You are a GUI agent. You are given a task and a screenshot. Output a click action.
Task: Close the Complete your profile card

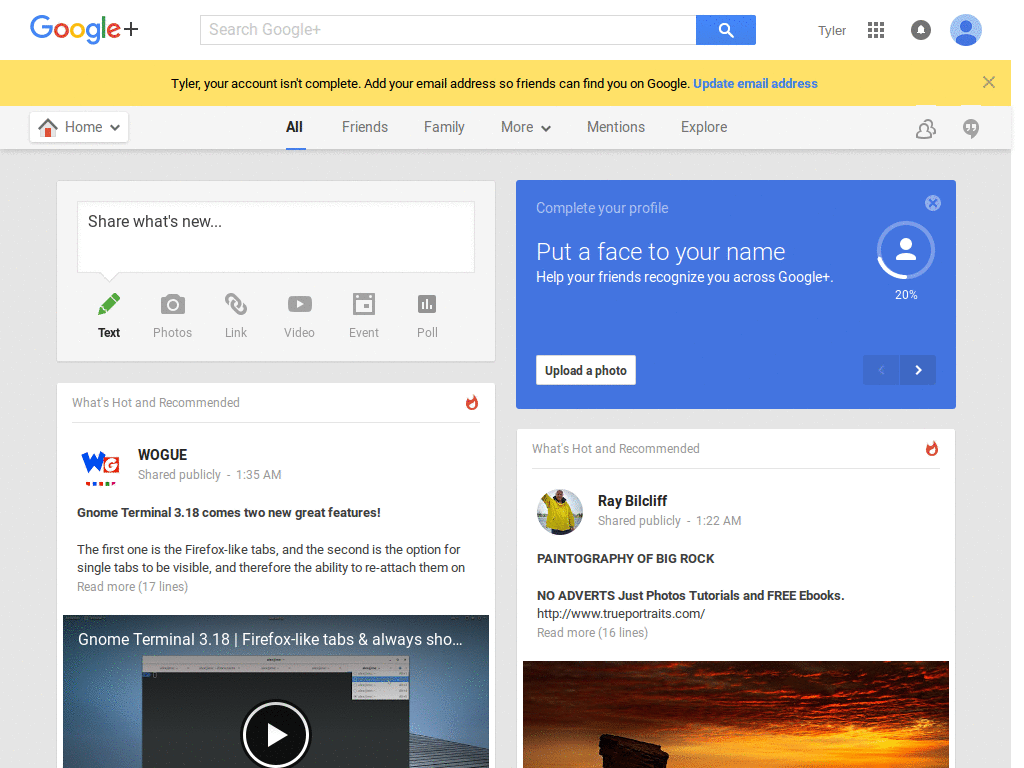[x=933, y=203]
